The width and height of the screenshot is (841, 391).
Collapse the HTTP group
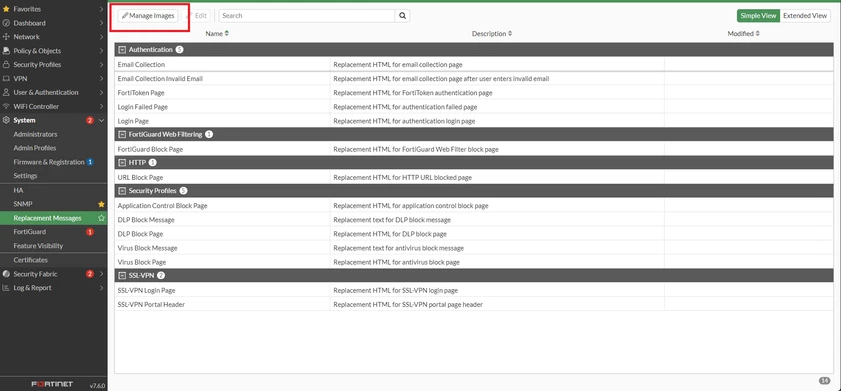point(122,163)
